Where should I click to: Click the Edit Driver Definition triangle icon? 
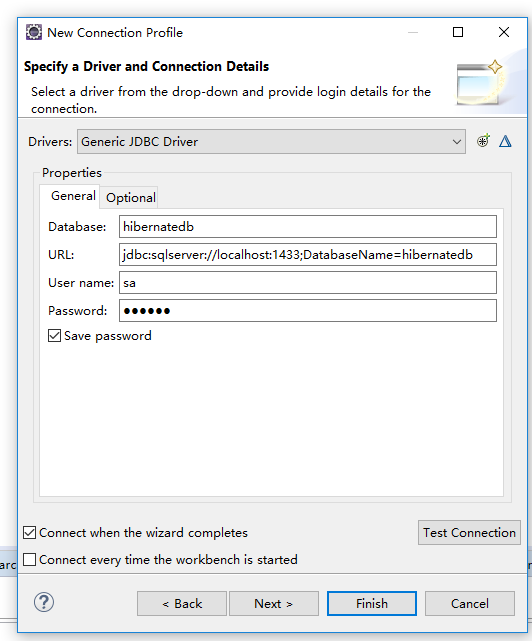[505, 141]
